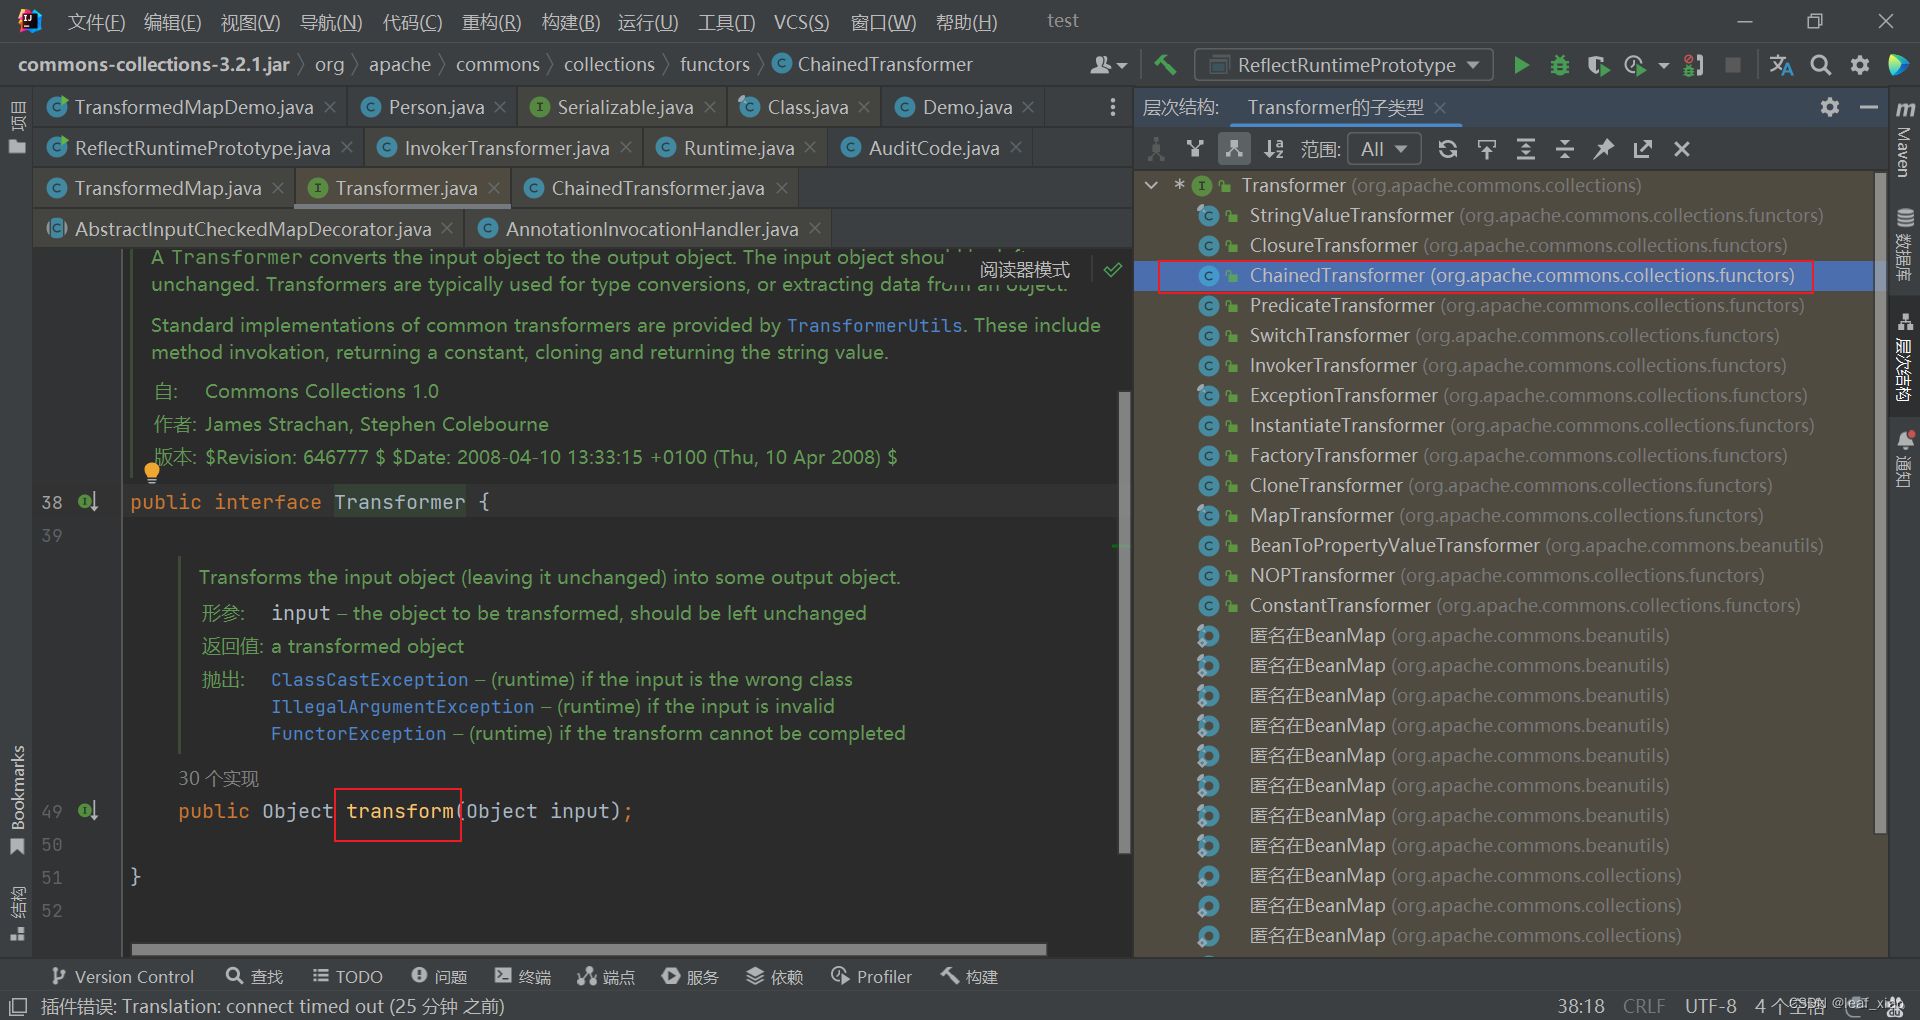Close the Transformer的子类型 hierarchy tab
The image size is (1920, 1020).
point(1440,107)
